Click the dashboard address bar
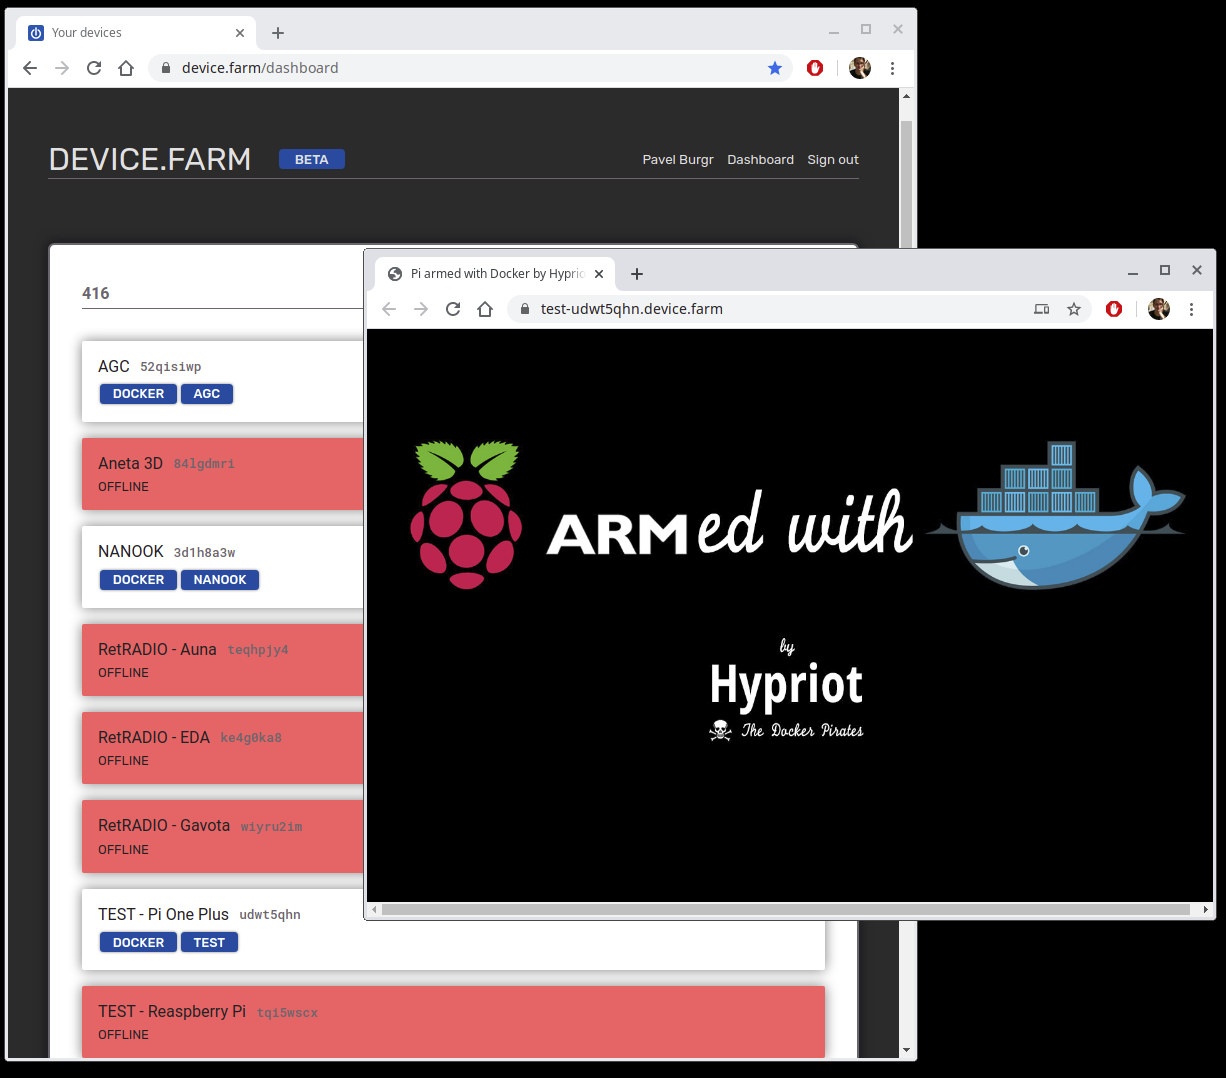This screenshot has width=1226, height=1078. pos(470,68)
